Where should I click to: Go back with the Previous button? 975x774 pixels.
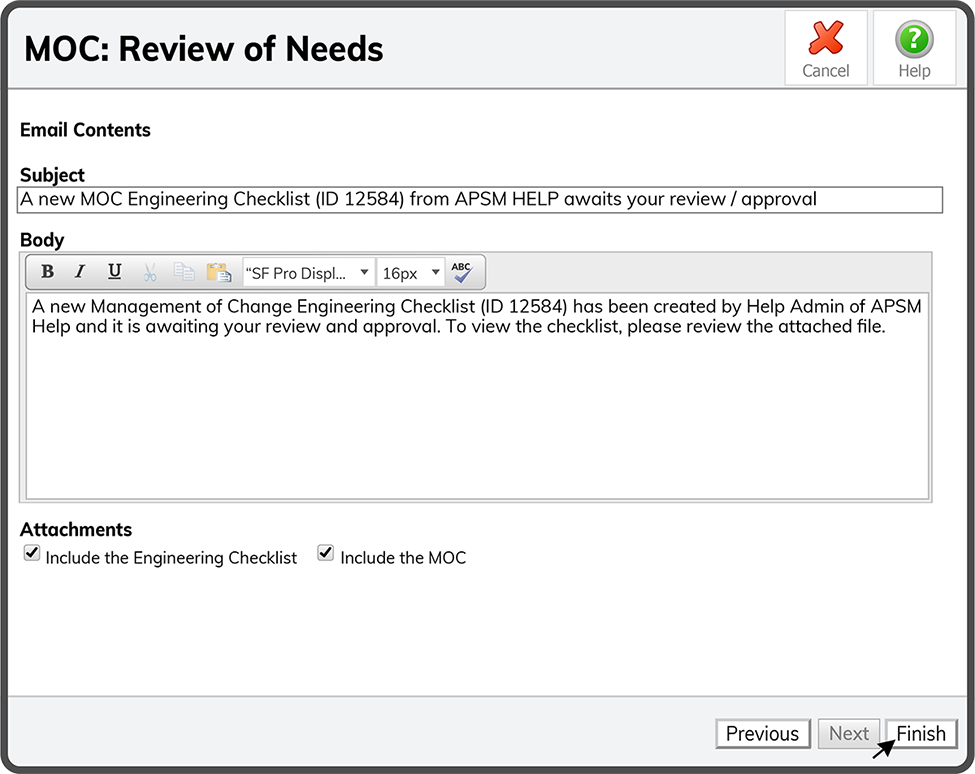tap(762, 734)
